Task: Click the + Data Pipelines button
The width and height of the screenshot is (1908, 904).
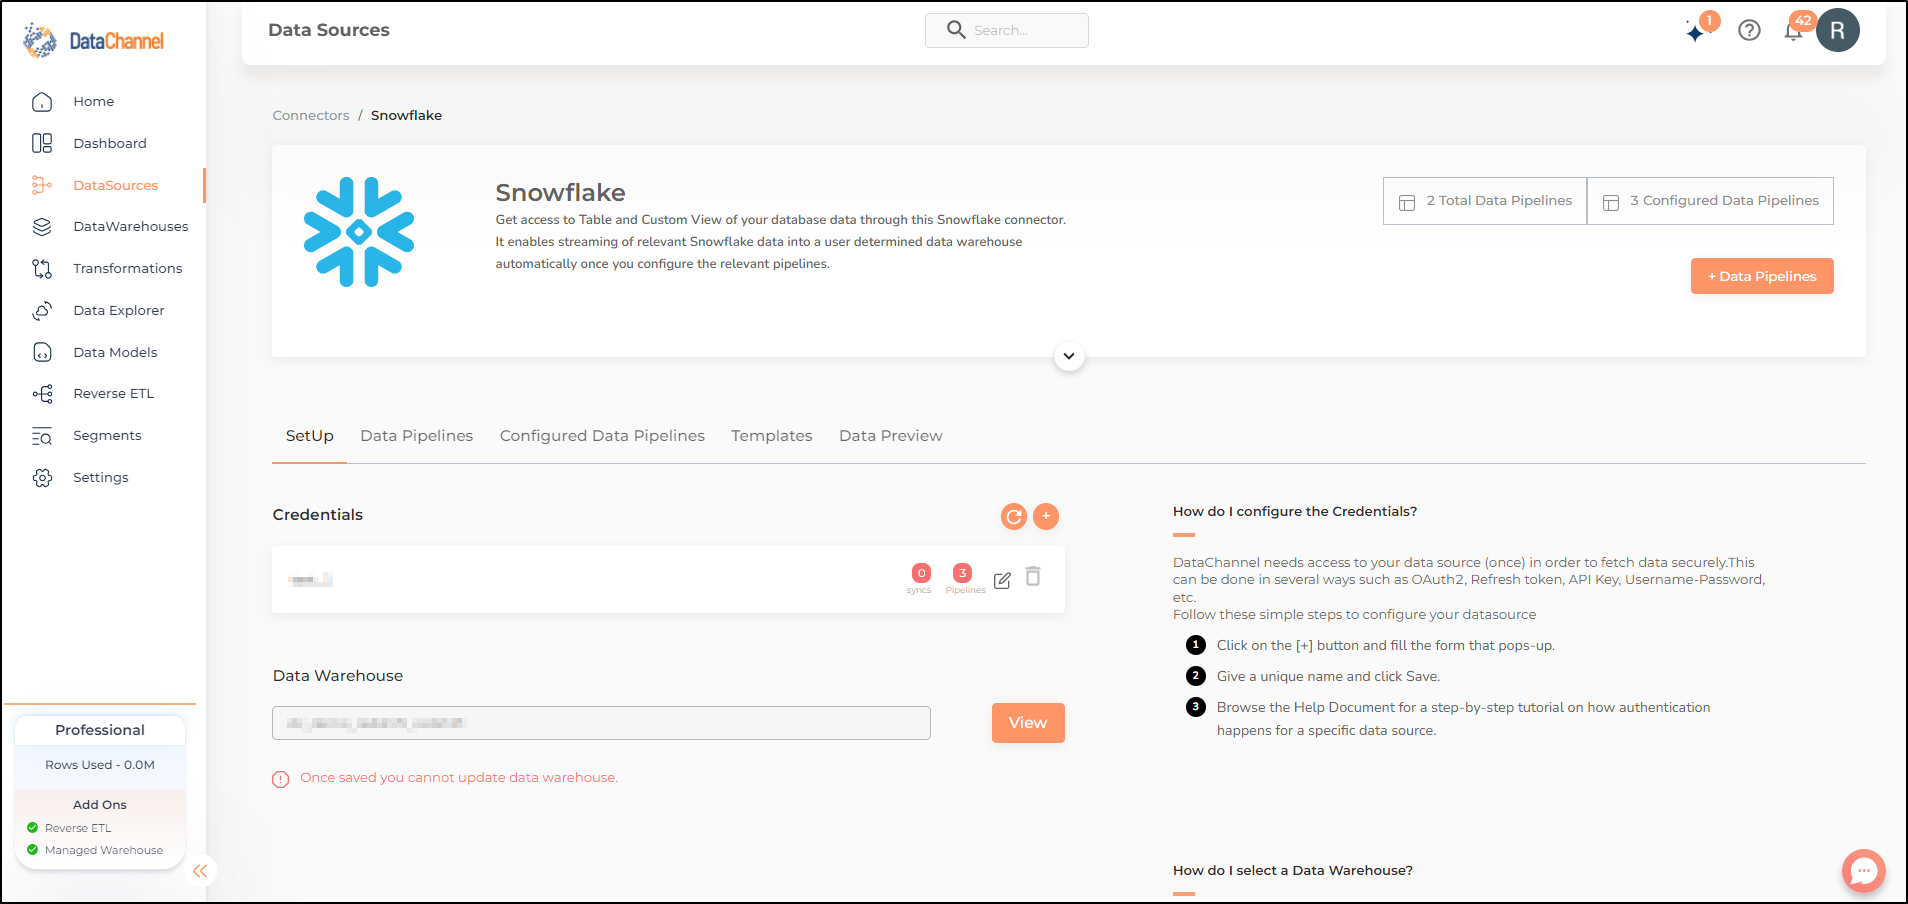Action: click(1762, 276)
